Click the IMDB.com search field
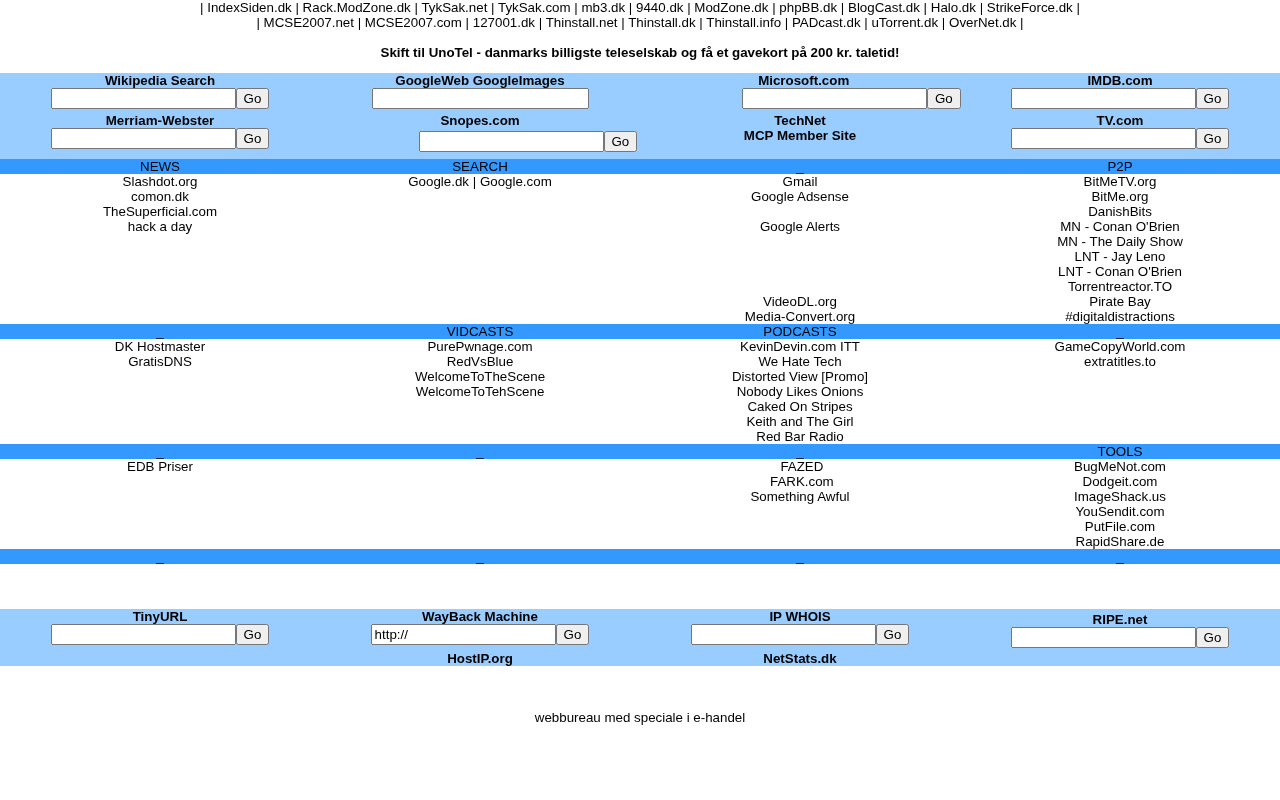This screenshot has height=800, width=1280. (x=1103, y=99)
